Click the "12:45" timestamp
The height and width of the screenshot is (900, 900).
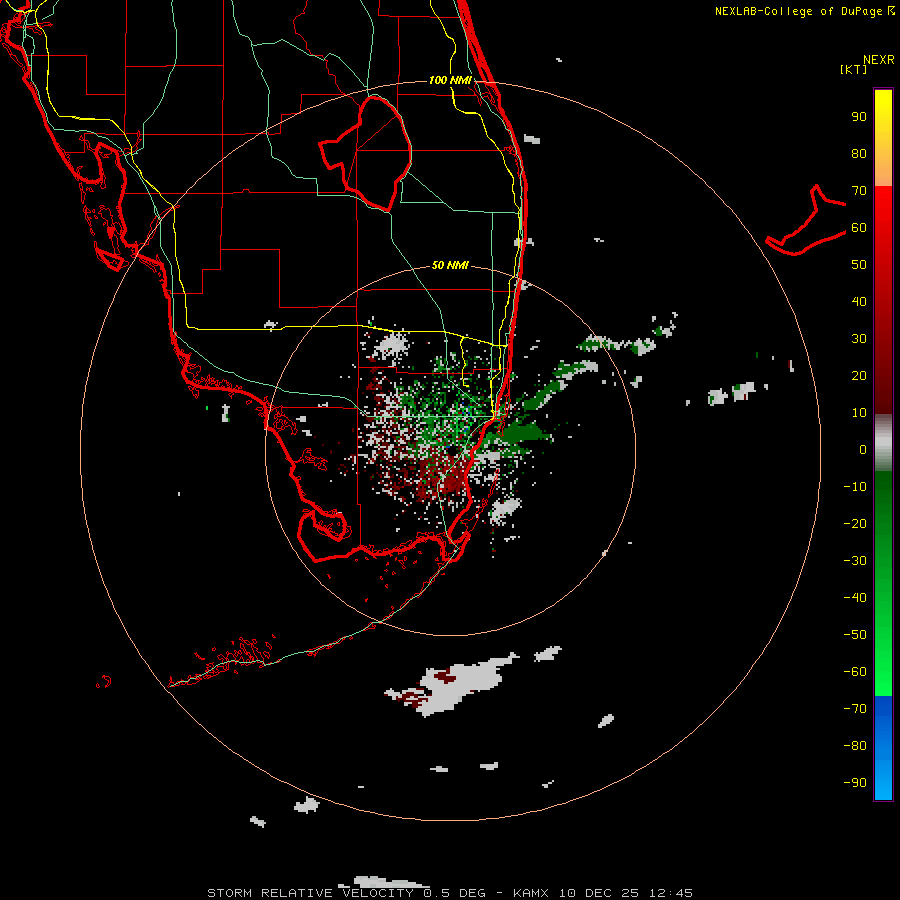(x=671, y=893)
